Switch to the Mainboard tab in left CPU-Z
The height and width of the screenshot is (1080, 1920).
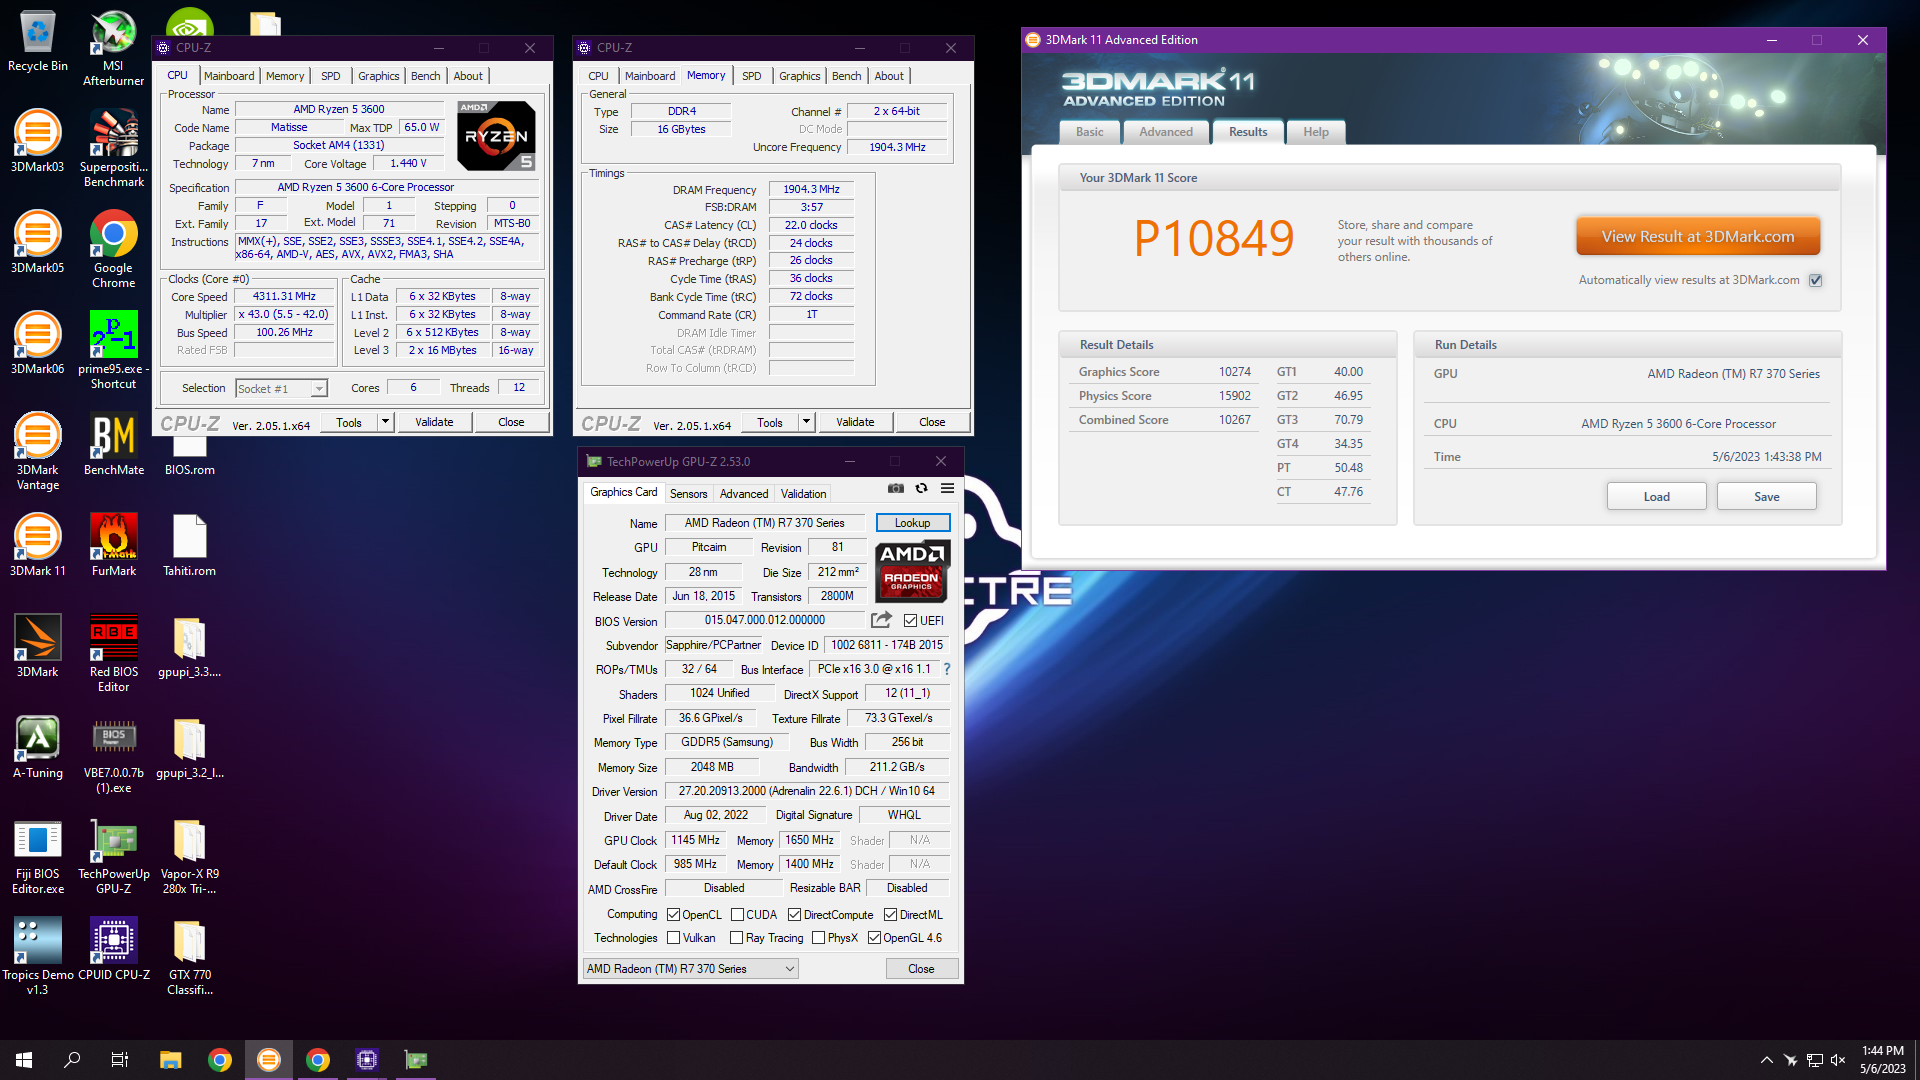229,76
